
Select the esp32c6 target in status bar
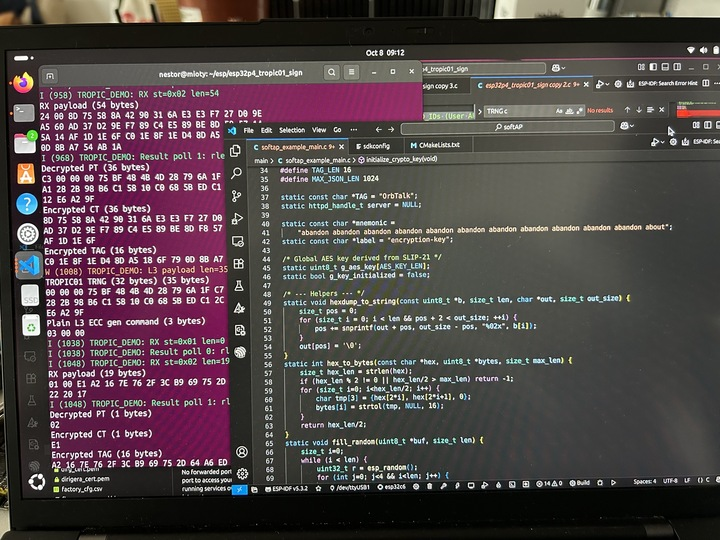coord(392,487)
